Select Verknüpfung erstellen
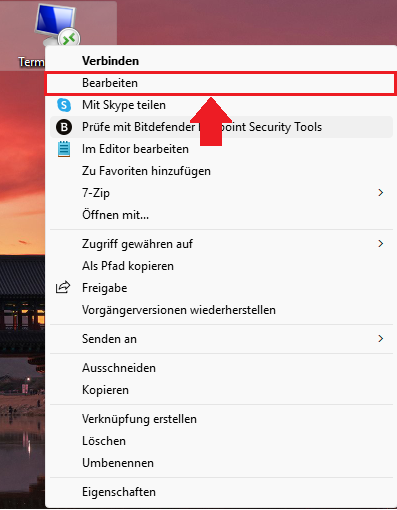Screen dimensions: 397x510 point(139,419)
